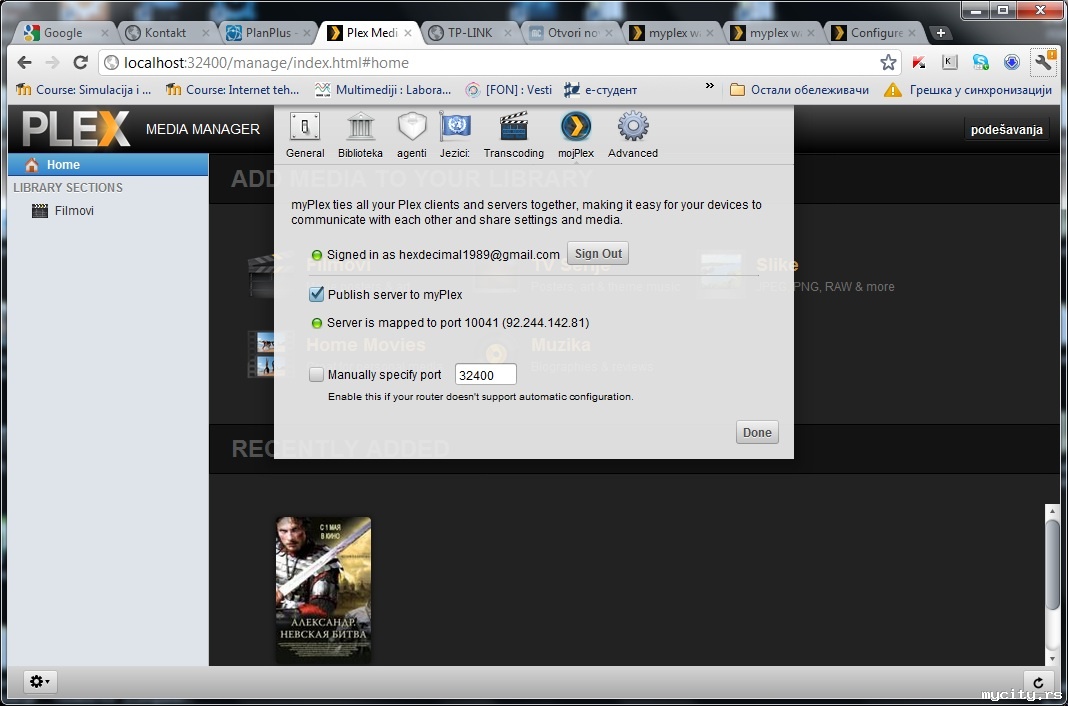Open [FON] : Vesti bookmark

click(509, 90)
